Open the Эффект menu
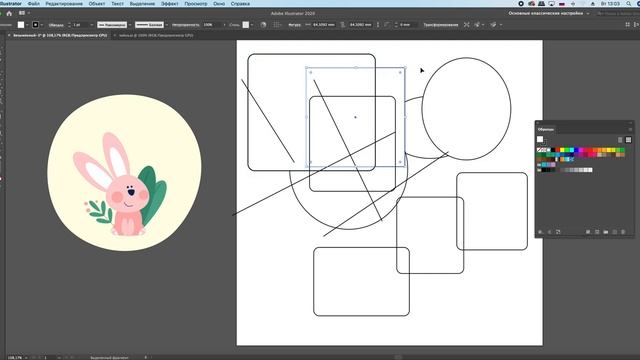This screenshot has width=640, height=360. [169, 4]
